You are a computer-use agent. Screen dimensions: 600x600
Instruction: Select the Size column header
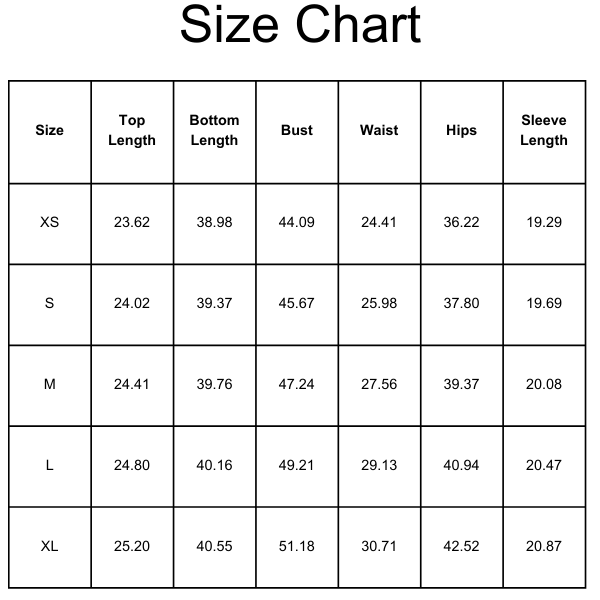(x=49, y=130)
